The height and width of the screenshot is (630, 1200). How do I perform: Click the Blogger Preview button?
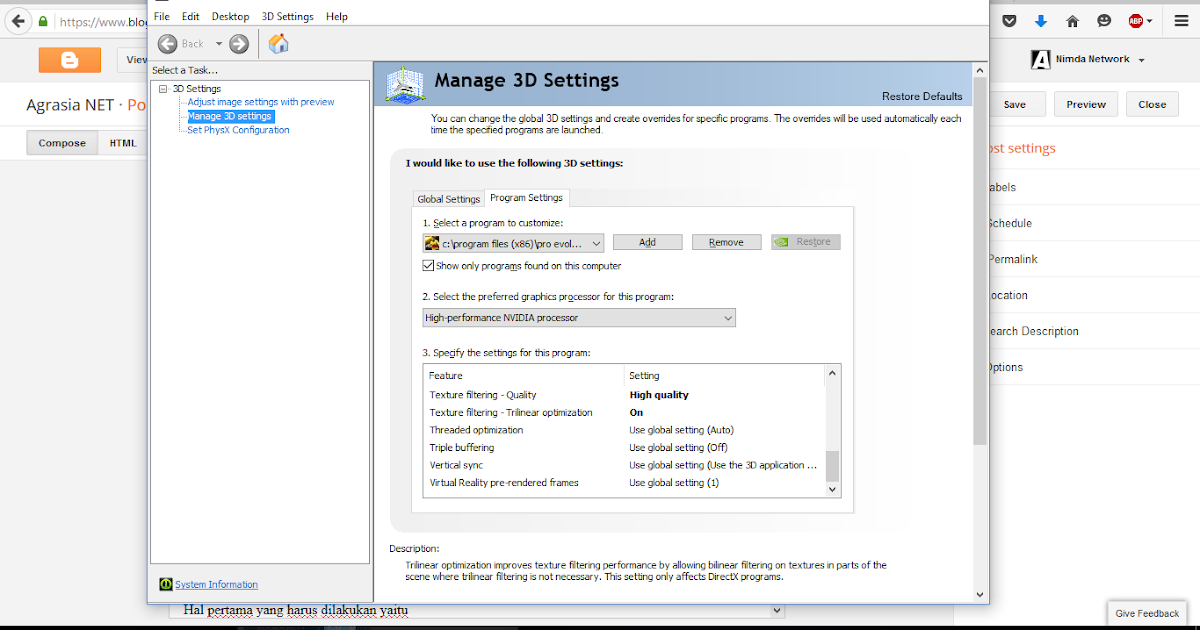[x=1086, y=104]
